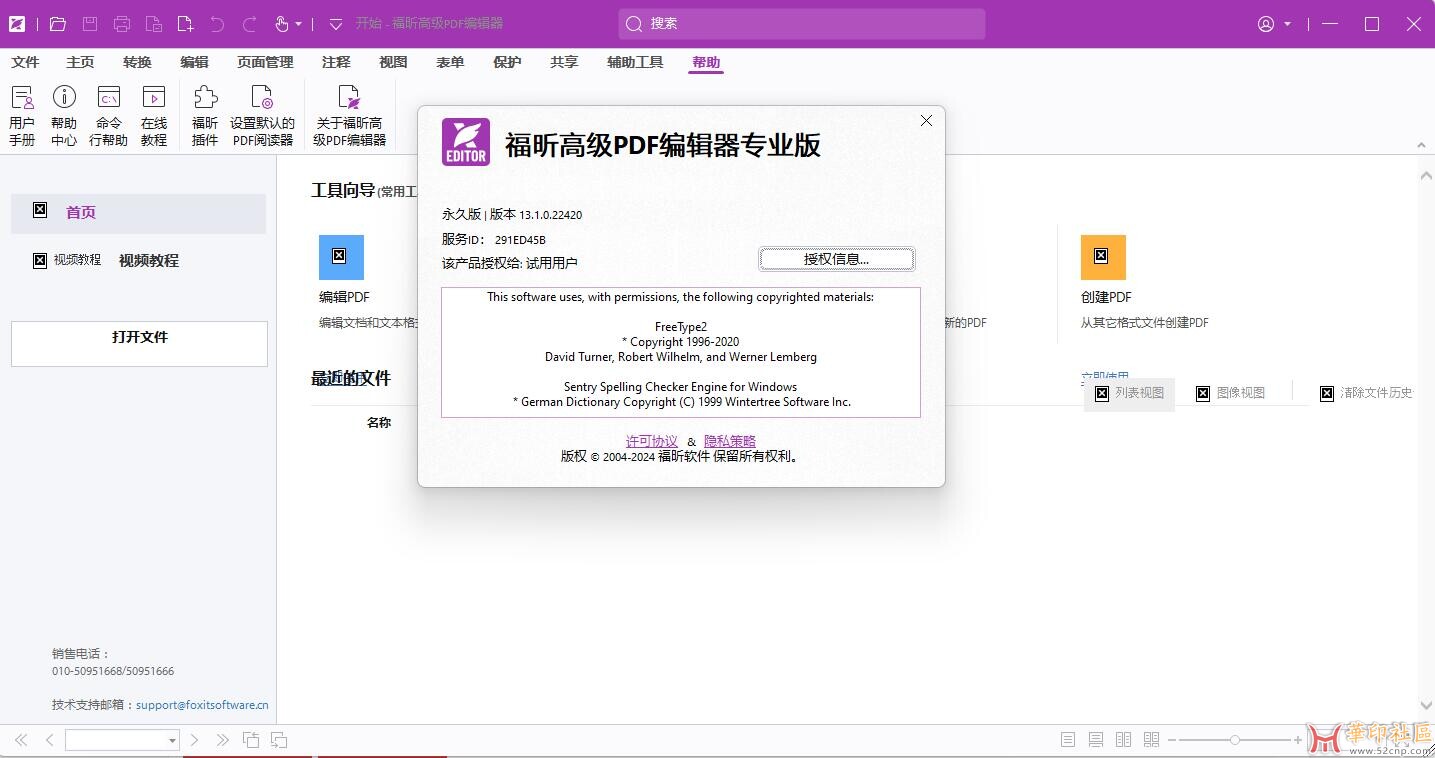Screen dimensions: 1435x758
Task: Select the Hand tool icon in title bar
Action: pos(282,24)
